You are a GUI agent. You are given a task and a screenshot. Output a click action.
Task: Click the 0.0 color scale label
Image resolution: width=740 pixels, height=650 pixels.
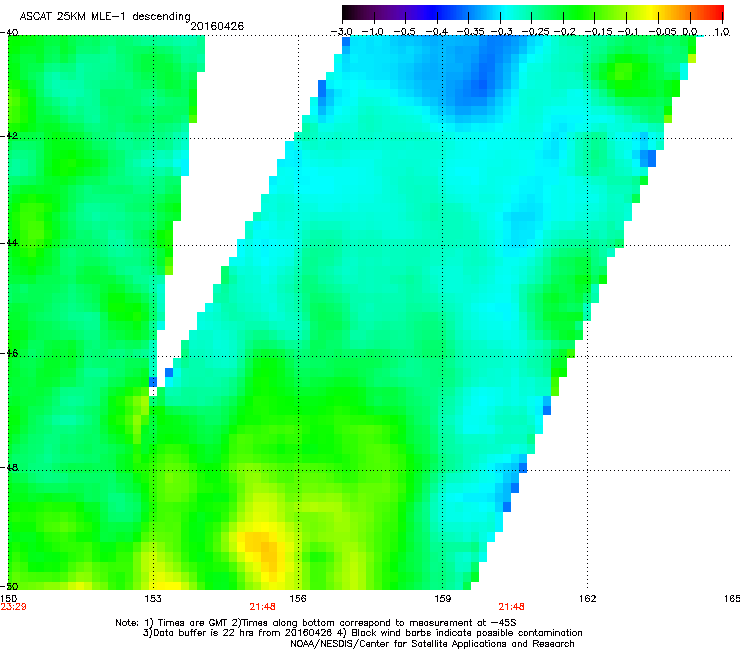690,32
